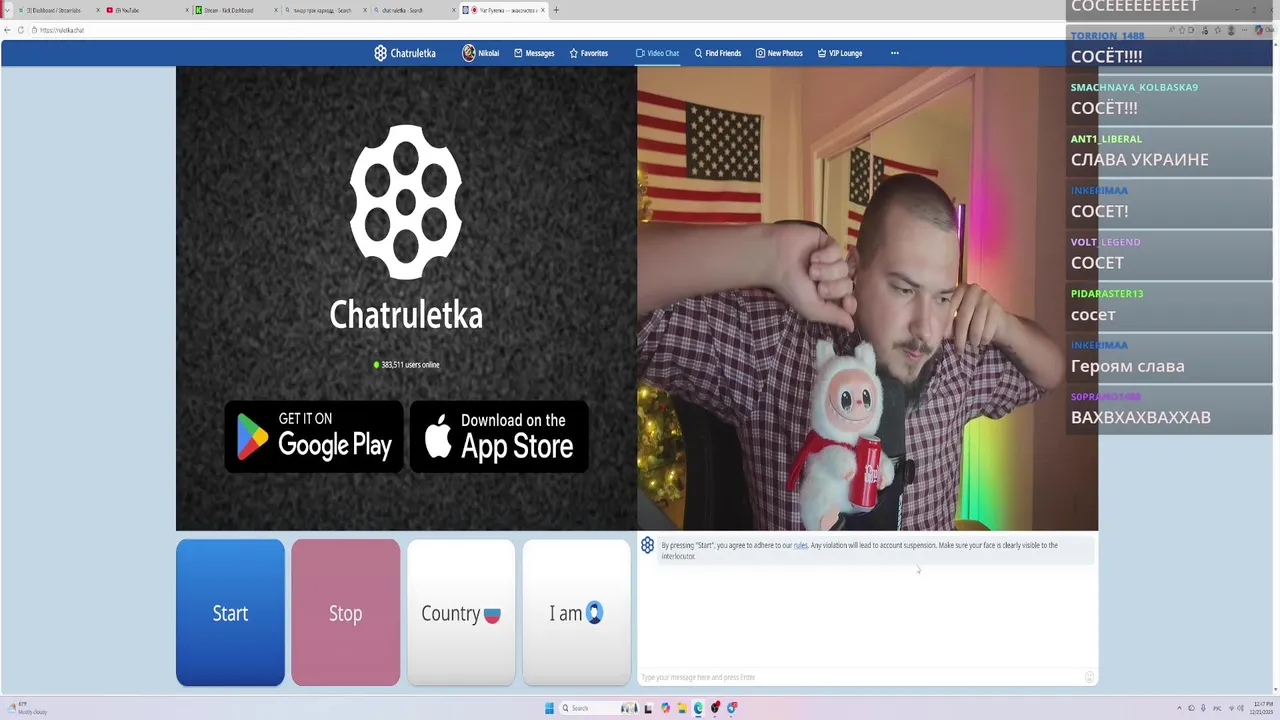Open Microsoft Edge from the taskbar
The height and width of the screenshot is (720, 1280).
[698, 708]
